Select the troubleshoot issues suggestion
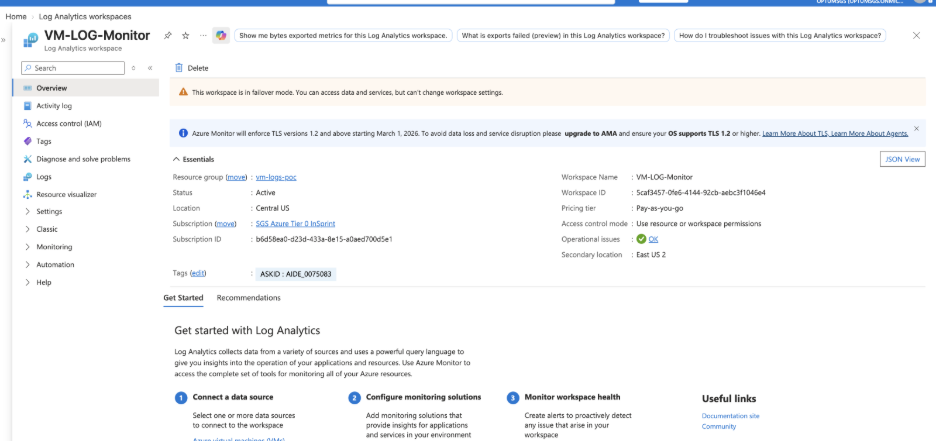The width and height of the screenshot is (936, 441). 780,36
